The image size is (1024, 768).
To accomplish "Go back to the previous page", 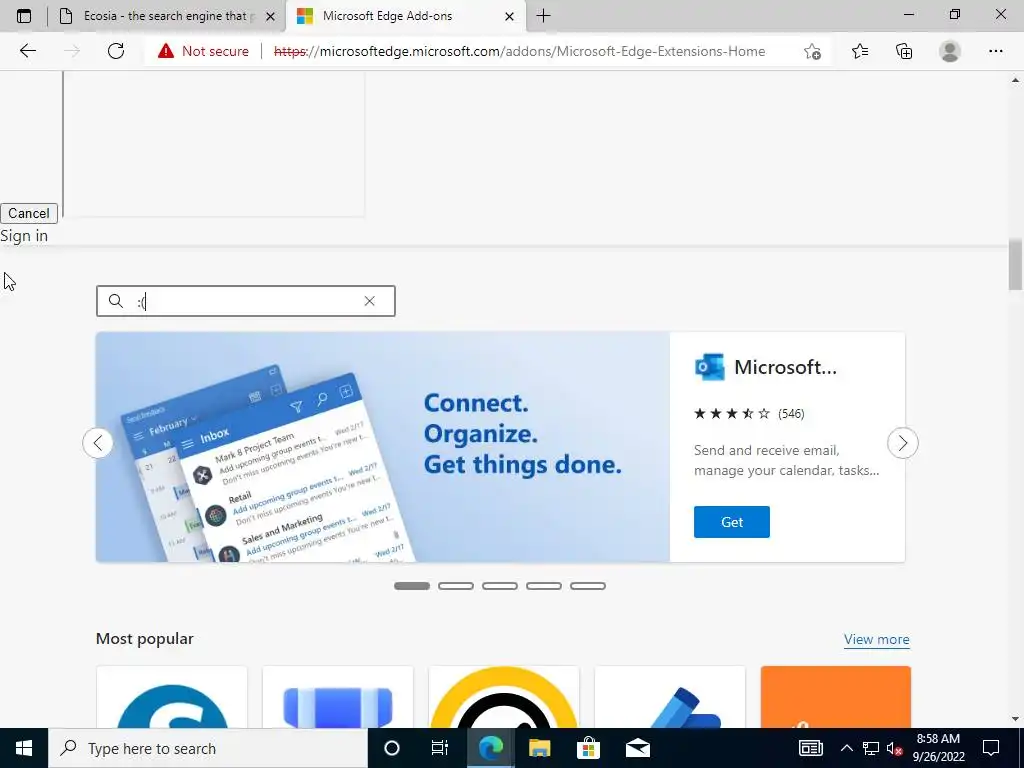I will coord(27,51).
